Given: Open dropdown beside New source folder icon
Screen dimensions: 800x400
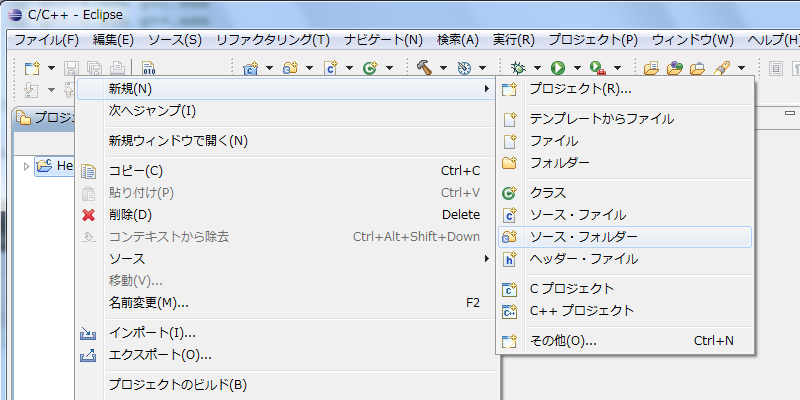Looking at the screenshot, I should [x=309, y=68].
